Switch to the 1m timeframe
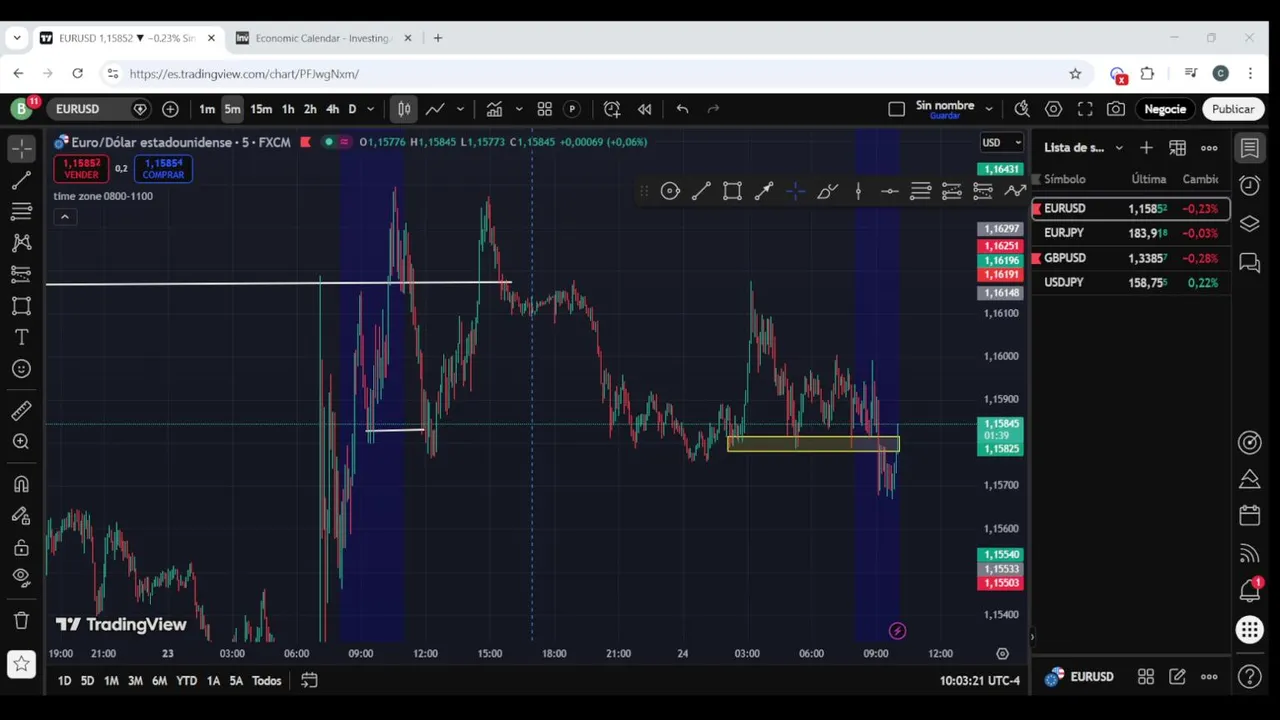The height and width of the screenshot is (720, 1280). (206, 109)
